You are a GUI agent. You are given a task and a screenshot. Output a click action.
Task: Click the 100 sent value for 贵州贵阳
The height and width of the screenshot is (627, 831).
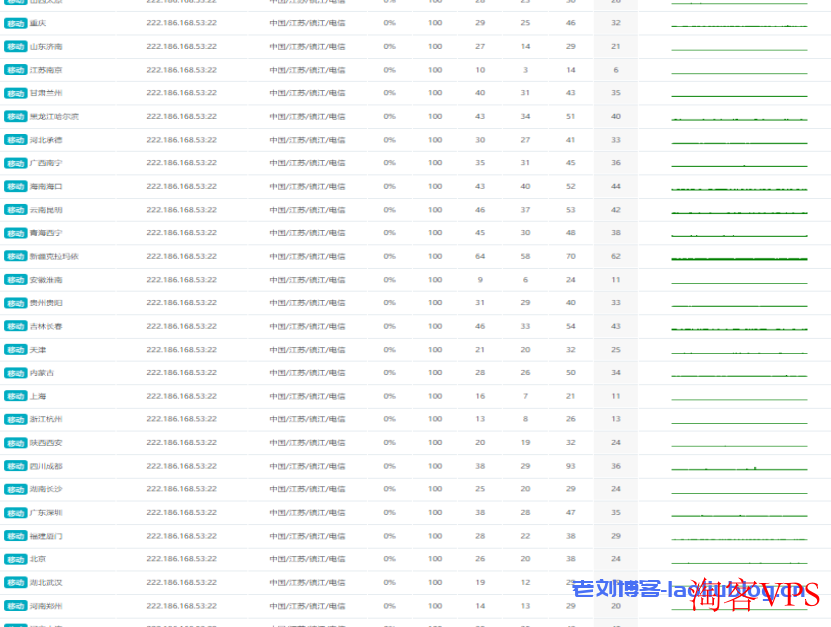pos(435,303)
